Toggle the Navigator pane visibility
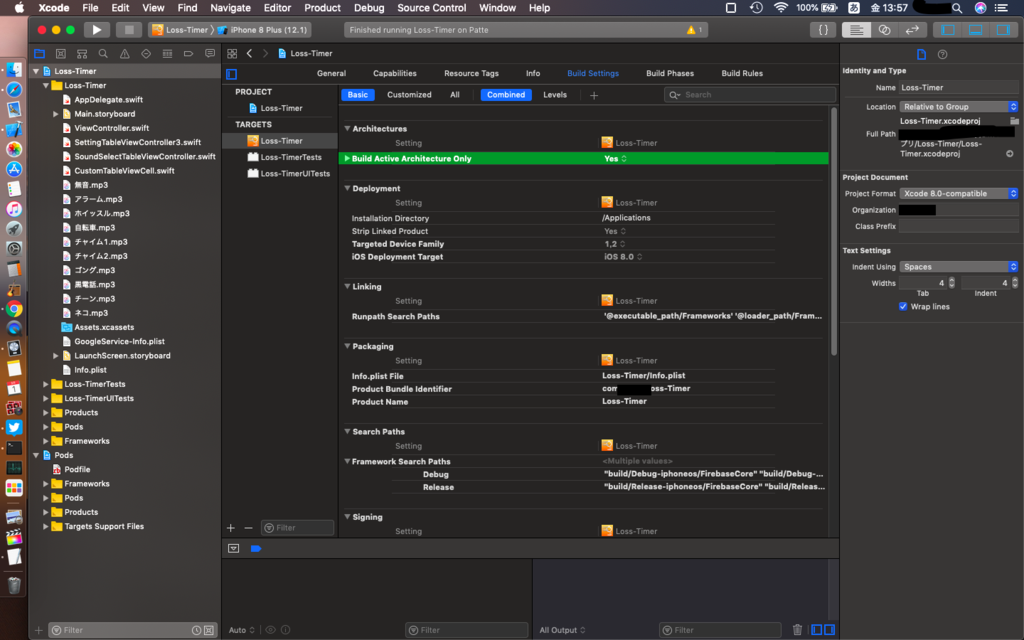 pos(948,29)
